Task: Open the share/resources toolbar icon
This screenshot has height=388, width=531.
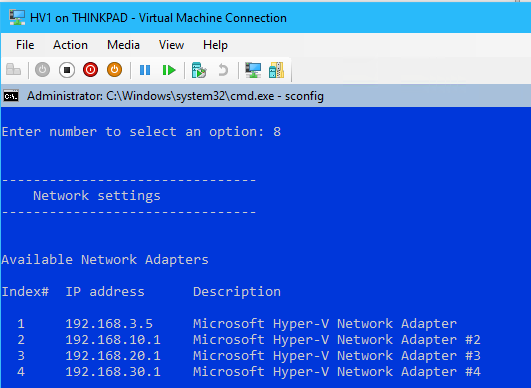Action: click(x=276, y=70)
